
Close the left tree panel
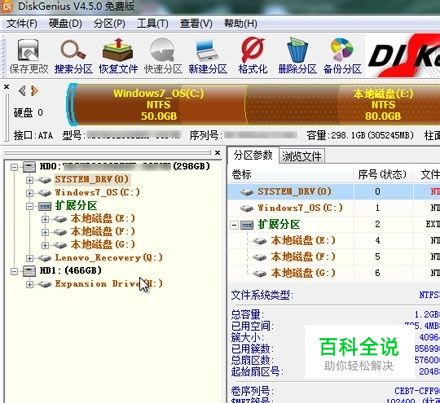218,153
